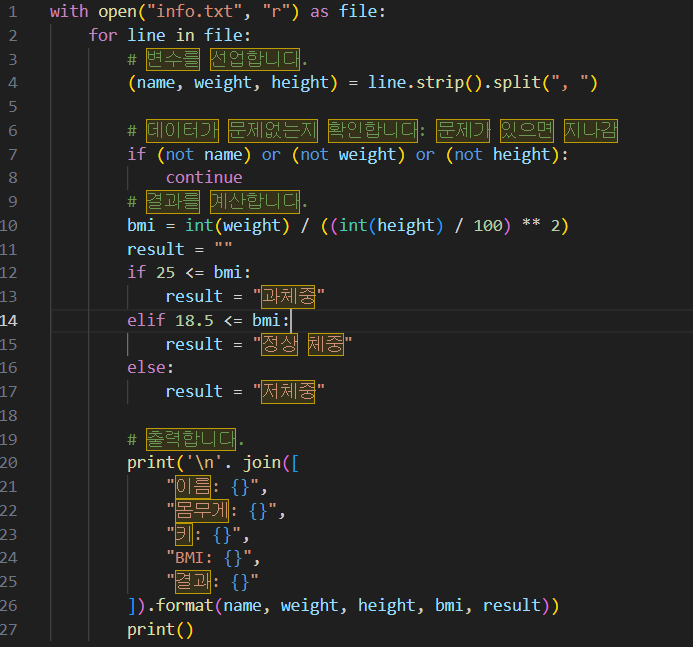This screenshot has width=693, height=647.
Task: Click the '키' string on line 23
Action: [x=184, y=535]
